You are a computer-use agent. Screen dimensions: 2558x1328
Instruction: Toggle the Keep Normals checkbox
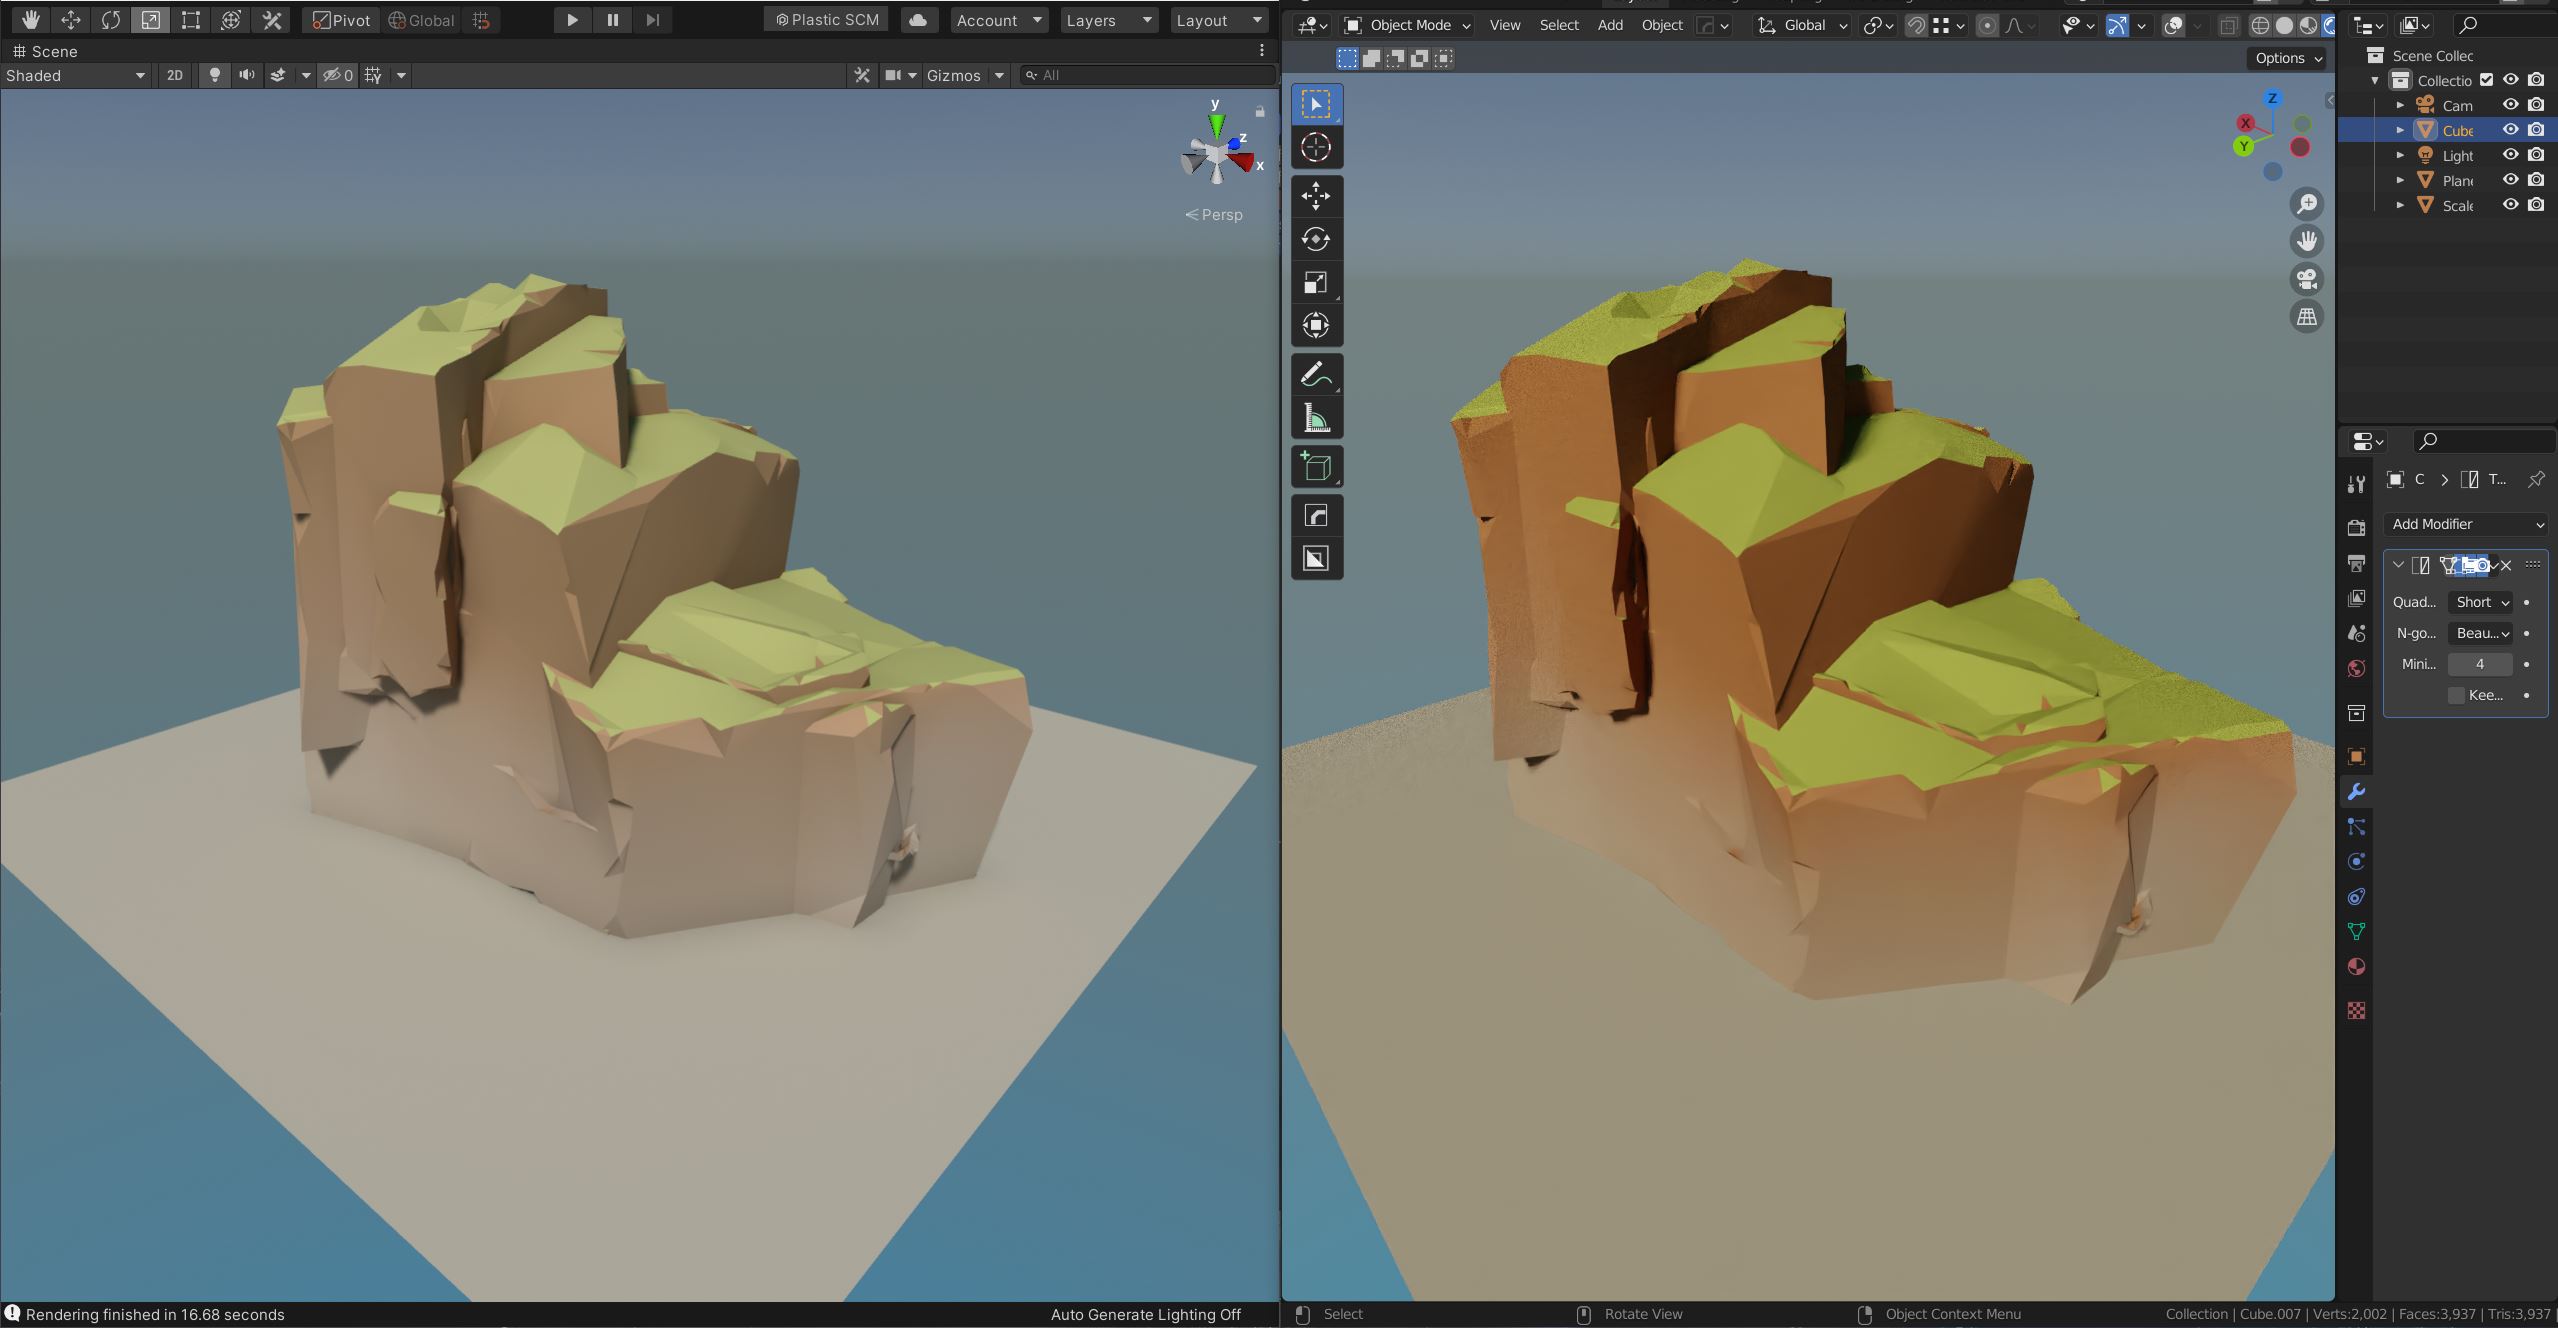coord(2456,695)
